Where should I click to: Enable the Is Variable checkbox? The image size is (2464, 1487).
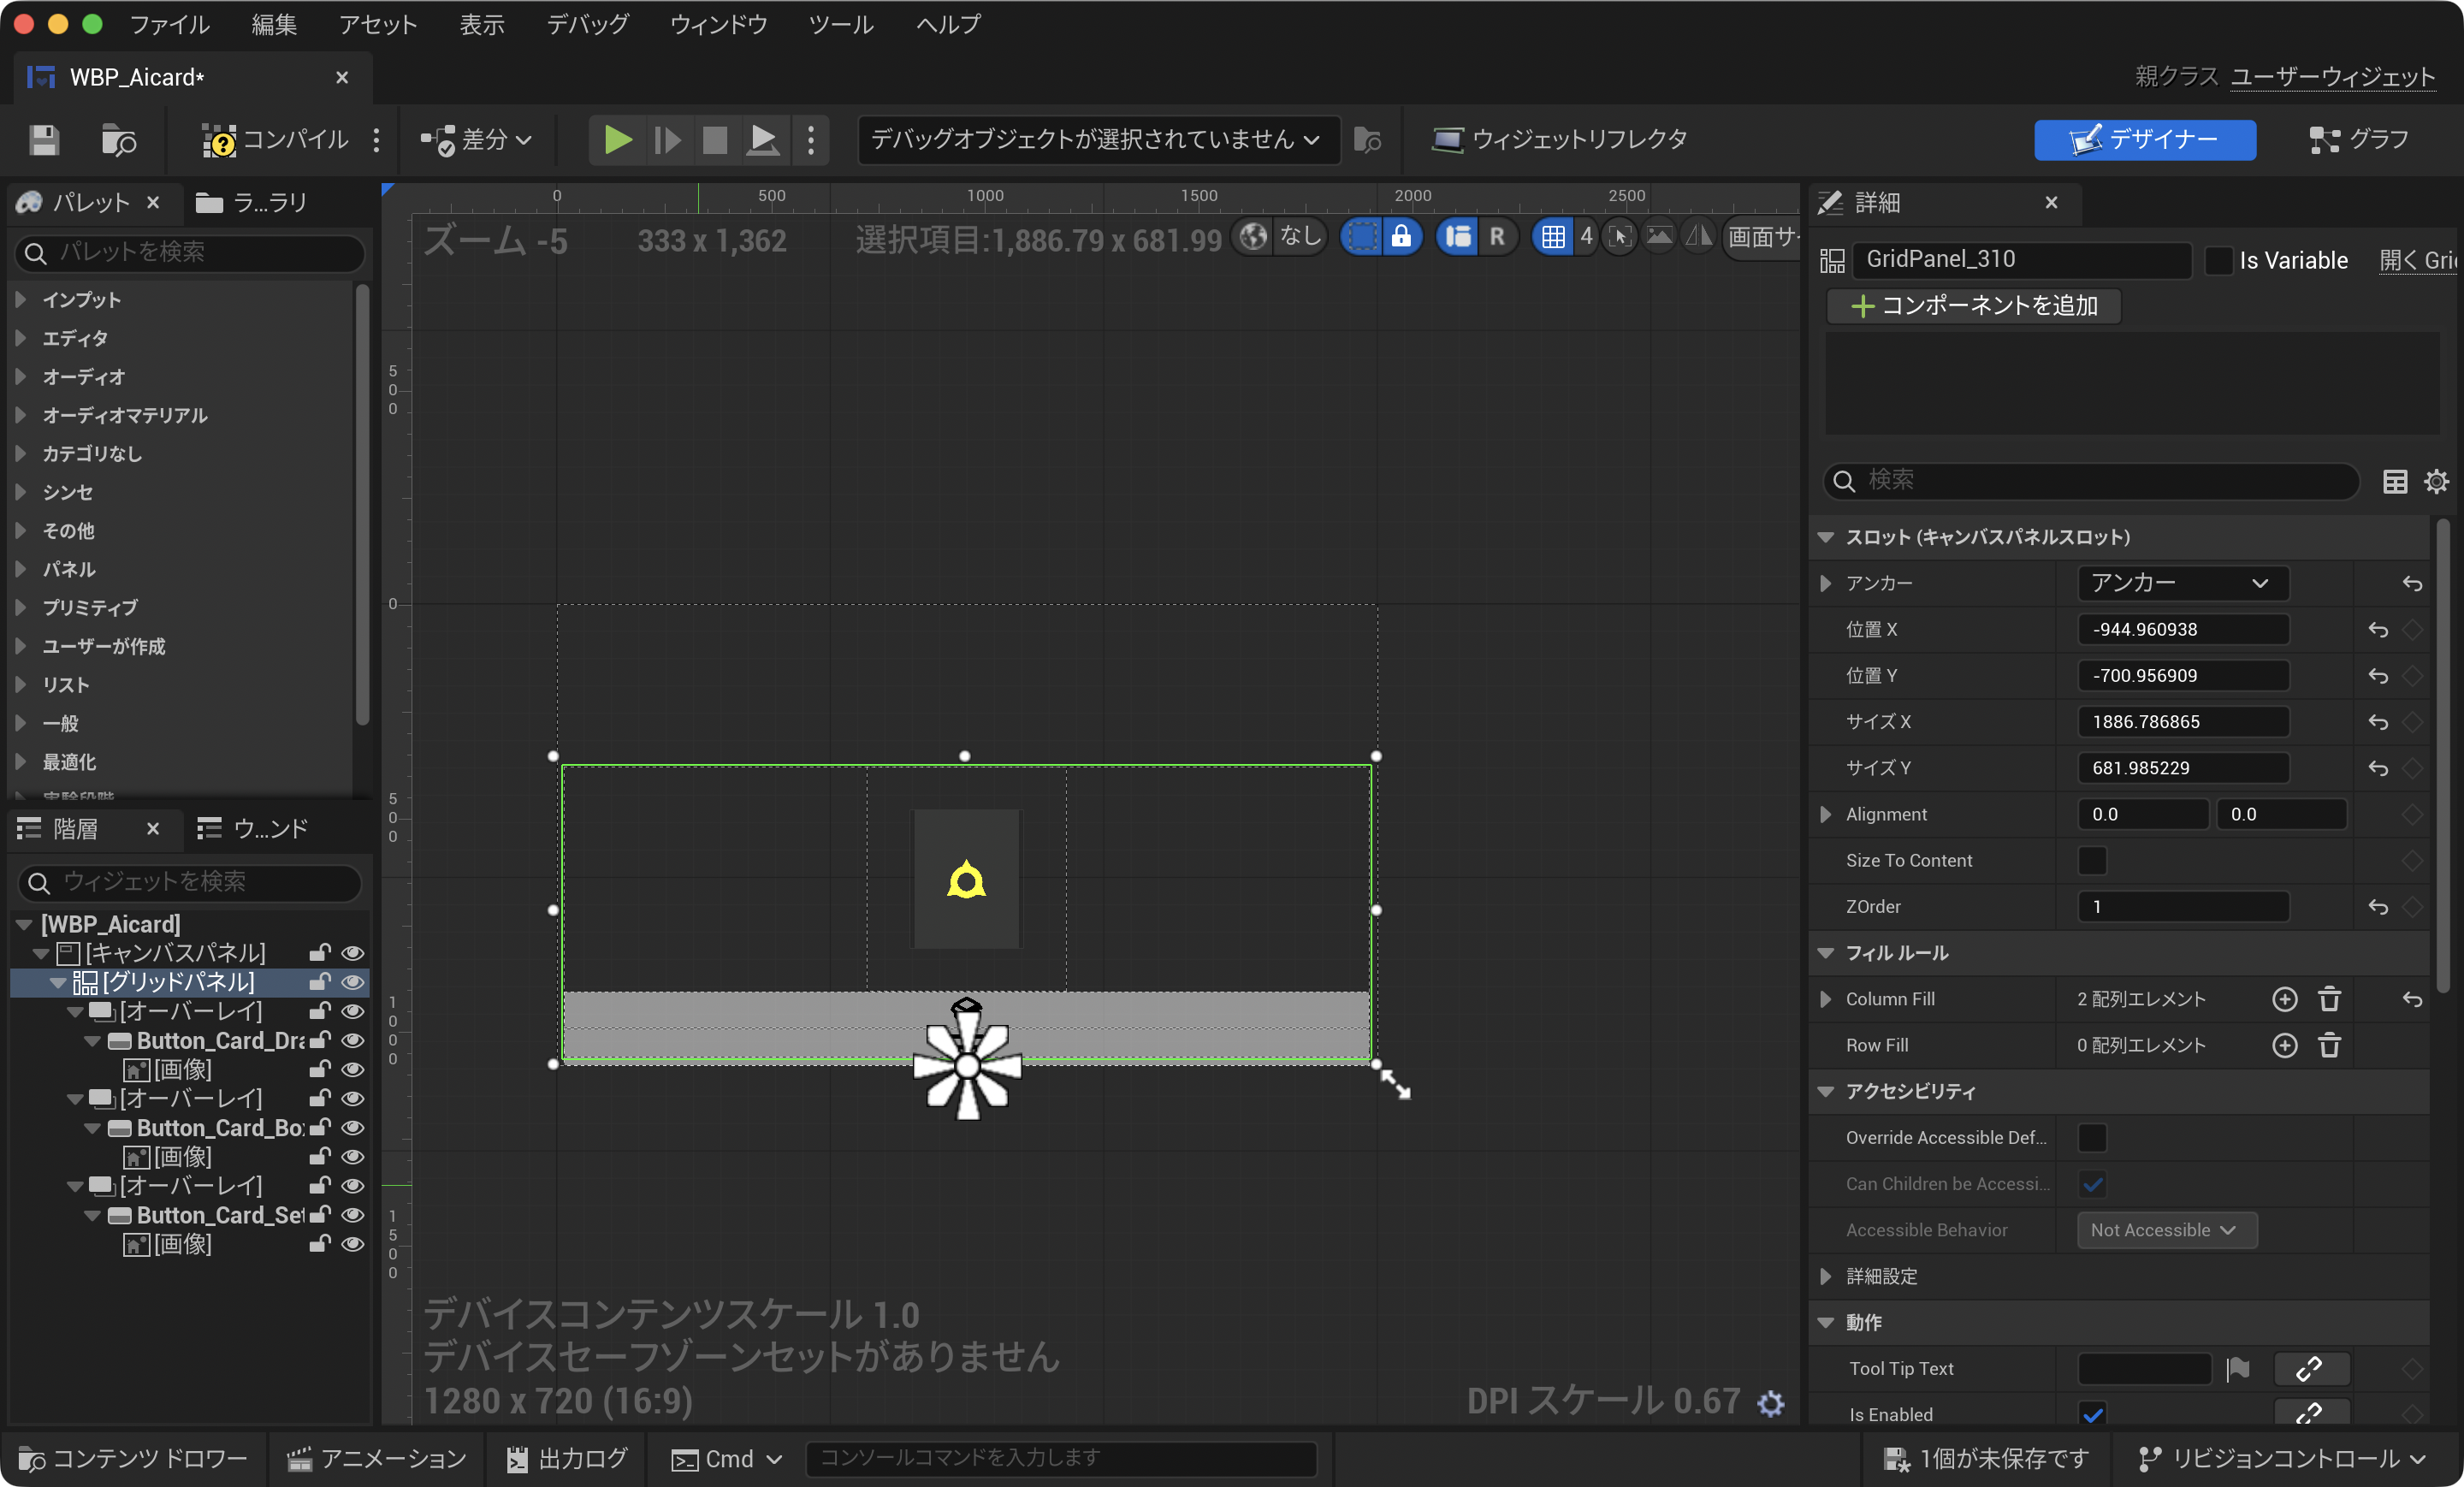tap(2217, 260)
